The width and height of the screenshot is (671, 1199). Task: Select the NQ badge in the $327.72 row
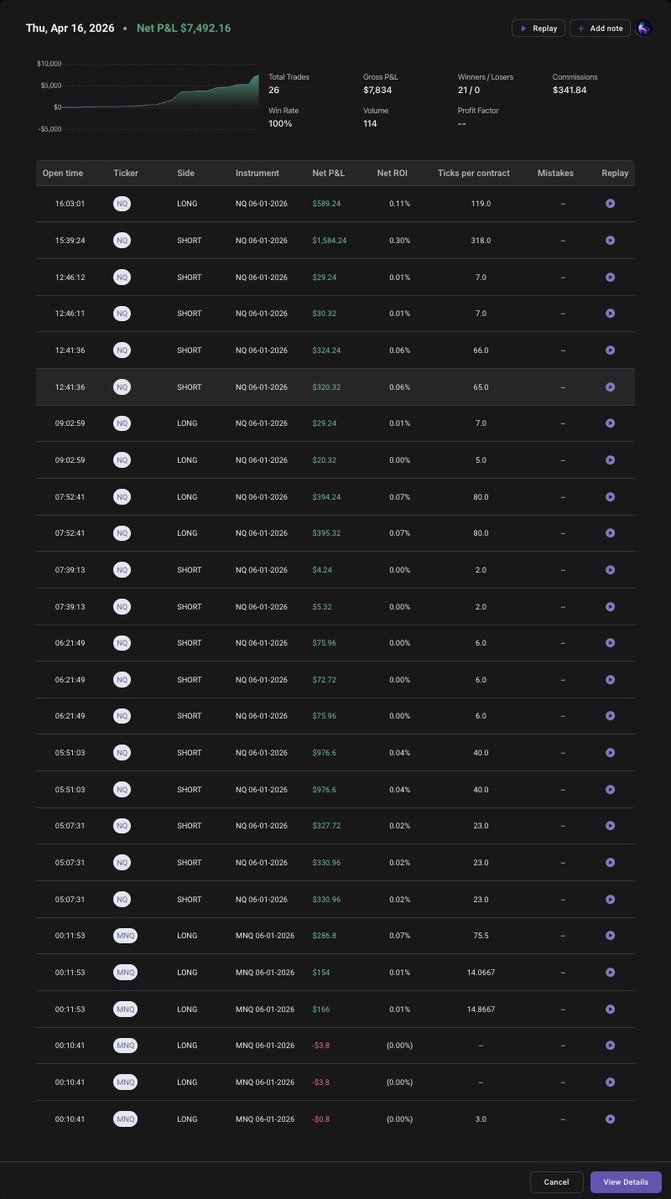click(x=122, y=826)
